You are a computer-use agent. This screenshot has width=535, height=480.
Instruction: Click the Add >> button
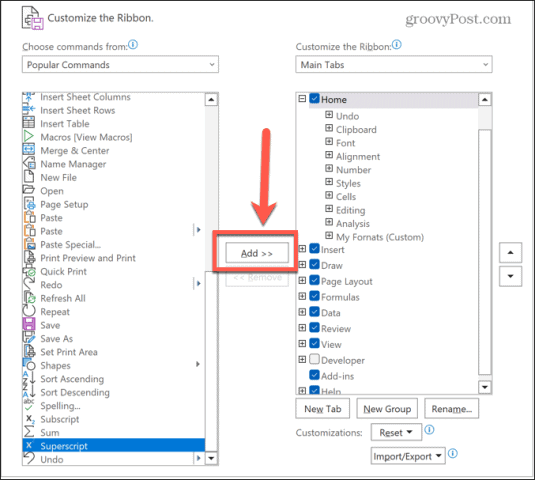tap(257, 253)
